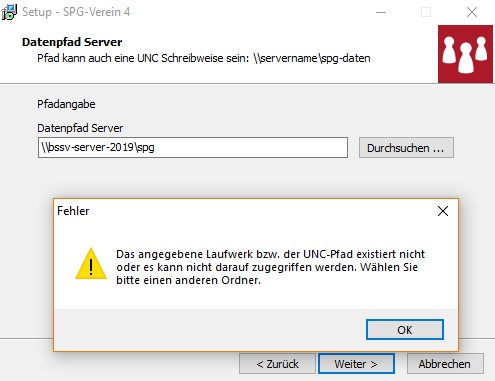Screen dimensions: 495x381
Task: Continue with the Weiter button
Action: 356,364
